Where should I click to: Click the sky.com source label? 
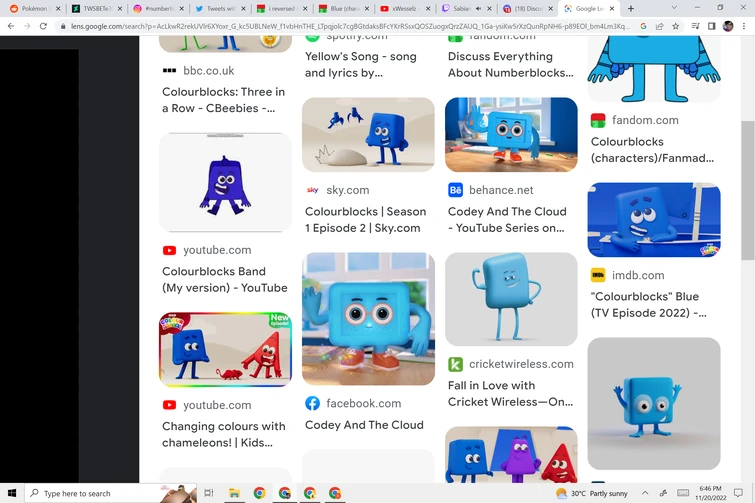click(348, 190)
